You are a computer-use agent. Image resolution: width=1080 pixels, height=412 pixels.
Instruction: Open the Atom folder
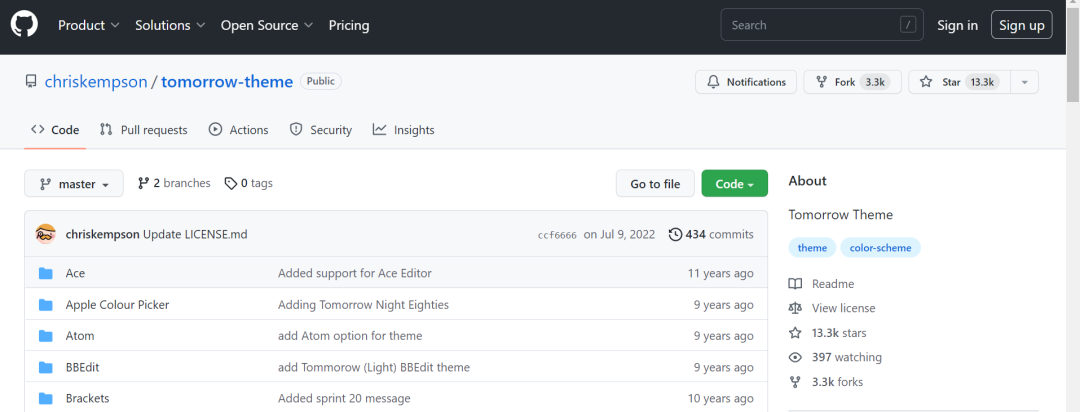tap(80, 336)
